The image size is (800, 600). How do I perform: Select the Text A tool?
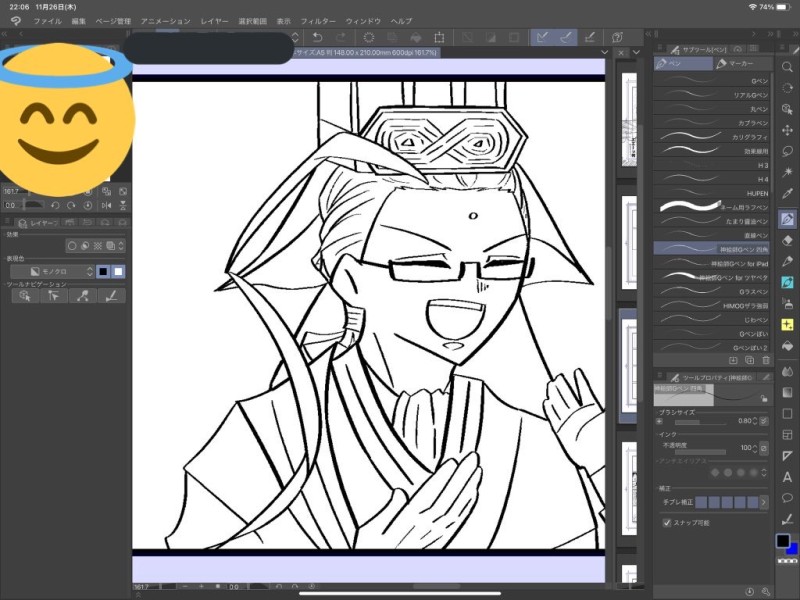pos(787,477)
